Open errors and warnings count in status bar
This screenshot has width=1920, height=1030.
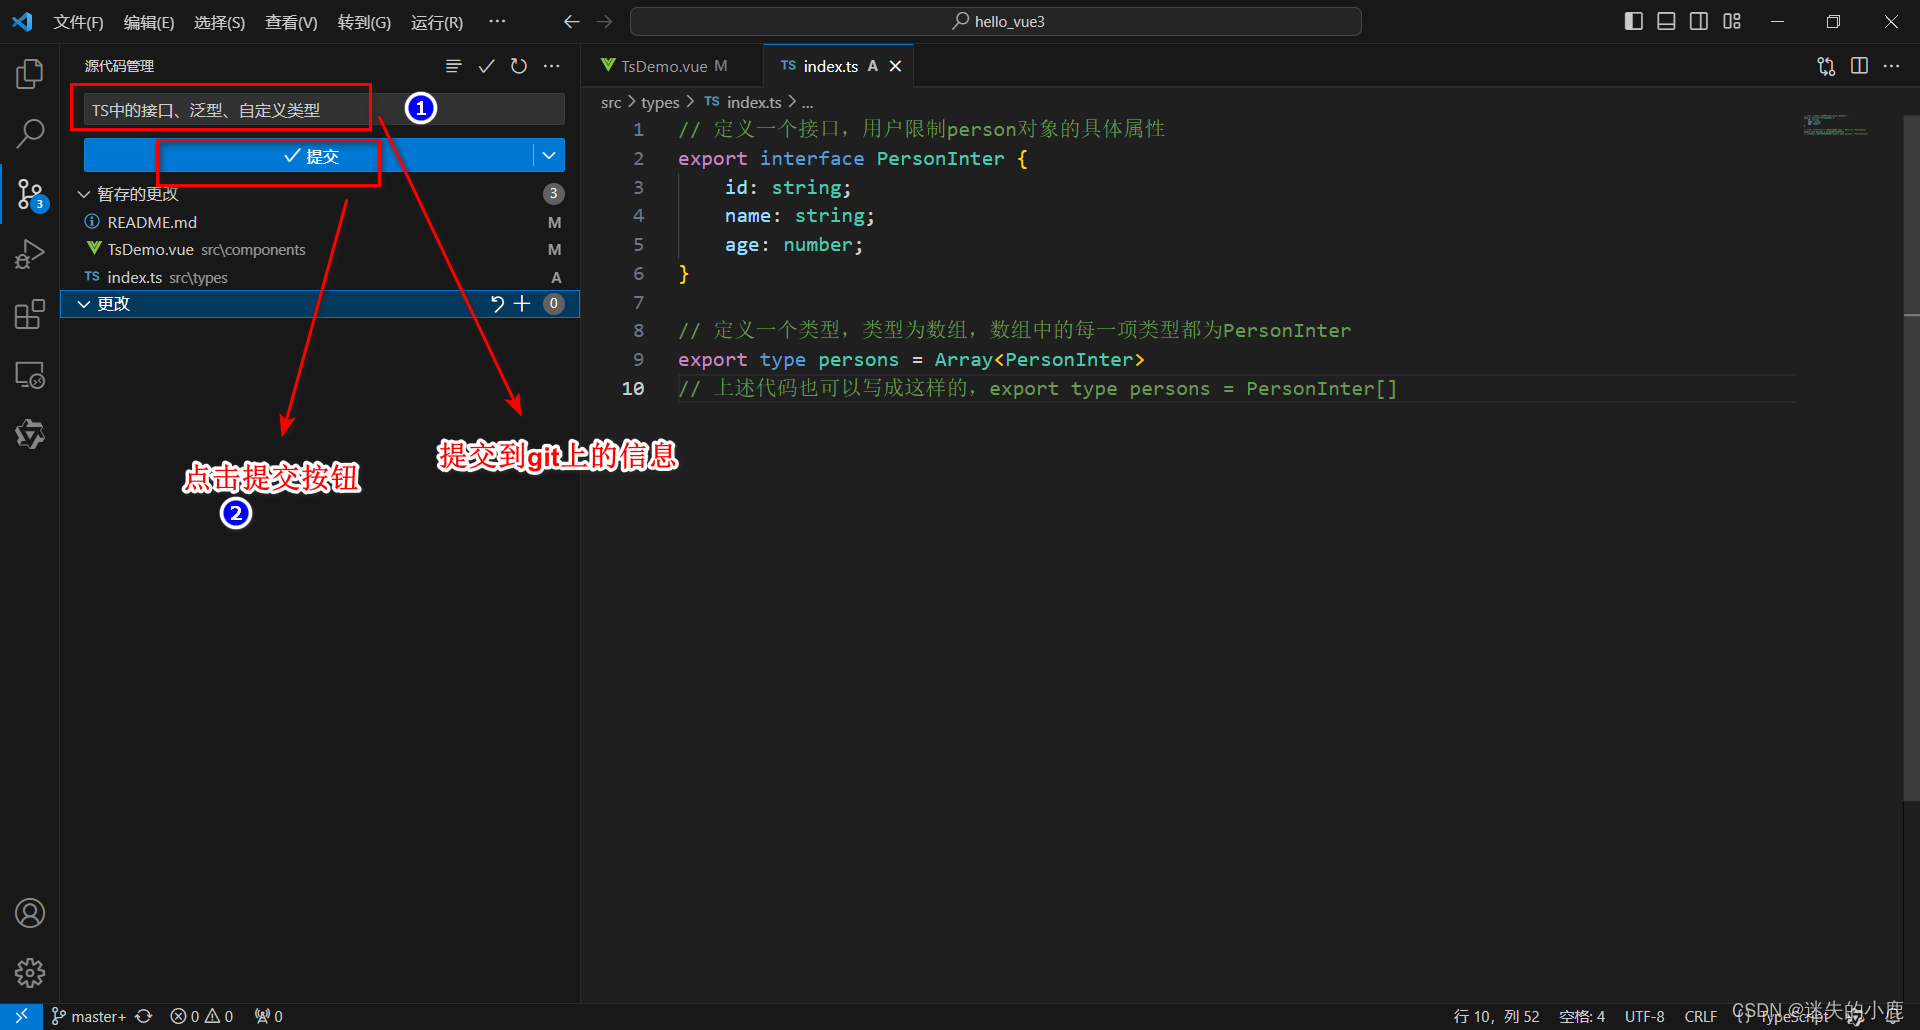(202, 1016)
